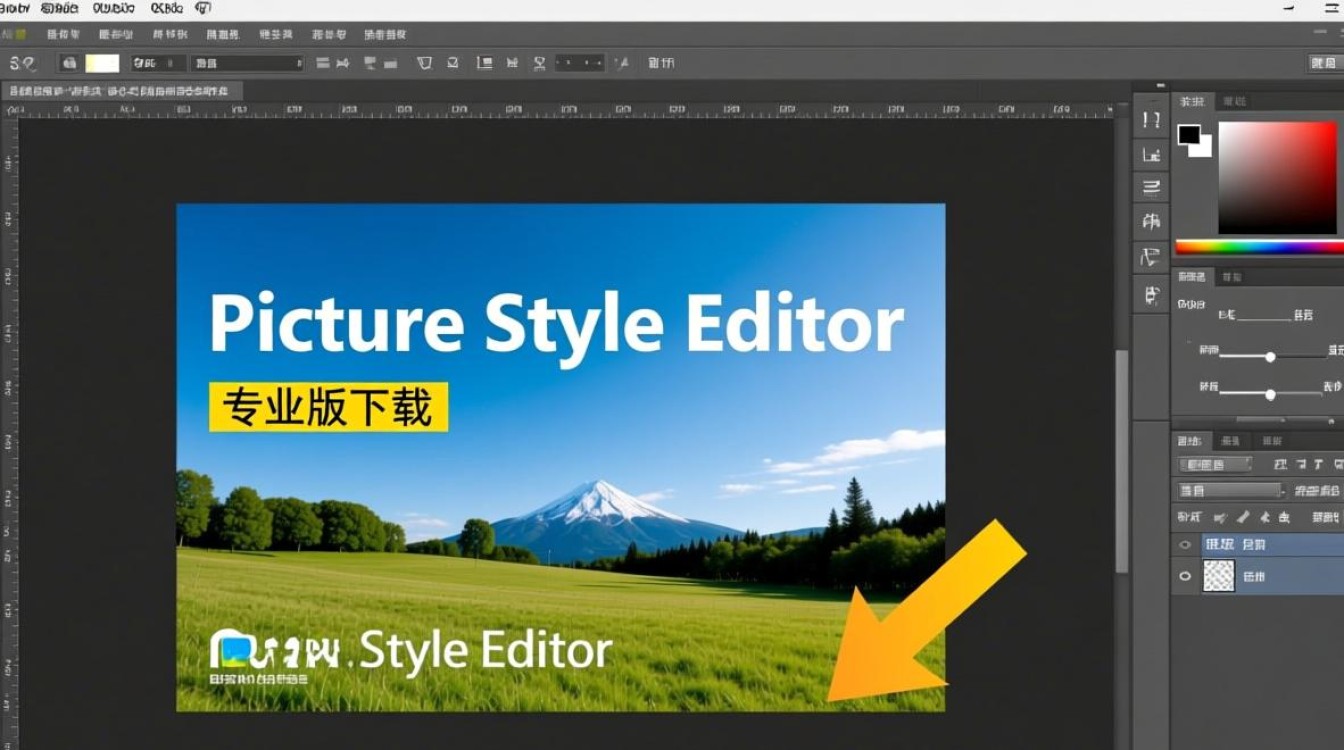The image size is (1344, 750).
Task: Hide the top layer using its eye toggle
Action: coord(1184,544)
